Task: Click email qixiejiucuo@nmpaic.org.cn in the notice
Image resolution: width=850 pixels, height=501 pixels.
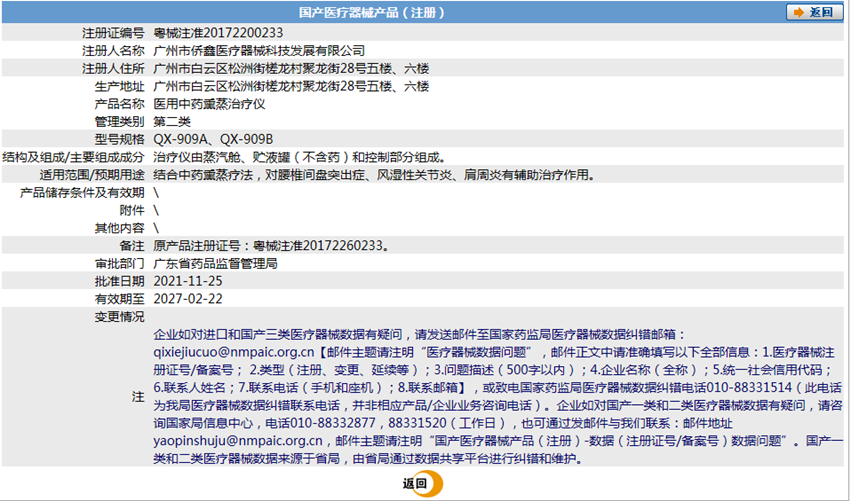Action: tap(234, 352)
